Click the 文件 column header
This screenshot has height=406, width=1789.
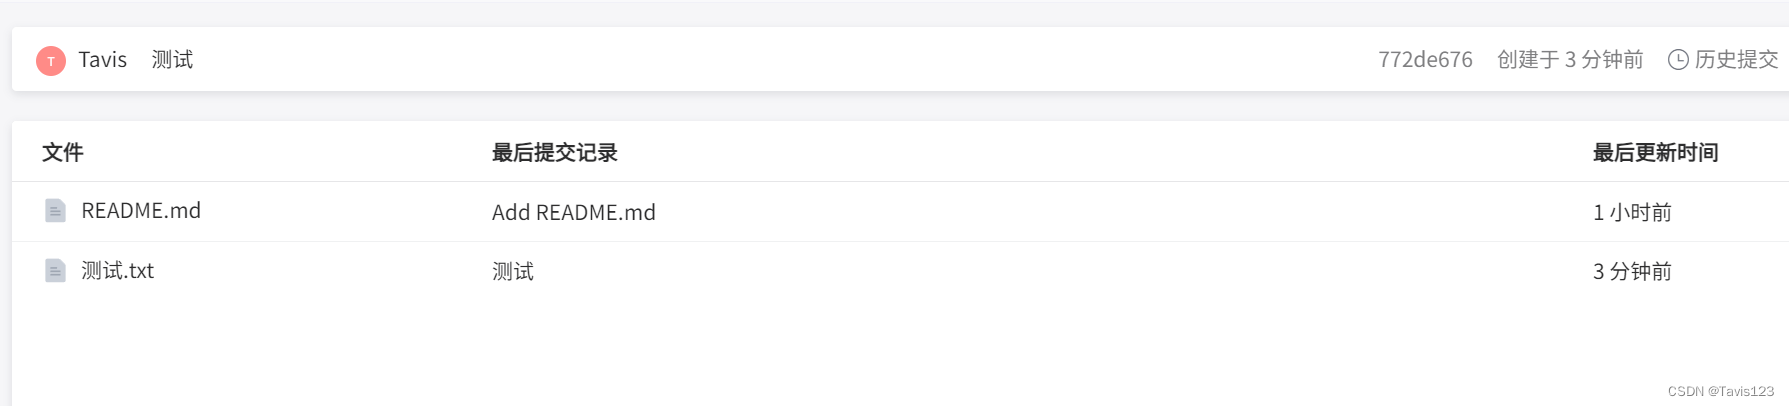tap(63, 153)
